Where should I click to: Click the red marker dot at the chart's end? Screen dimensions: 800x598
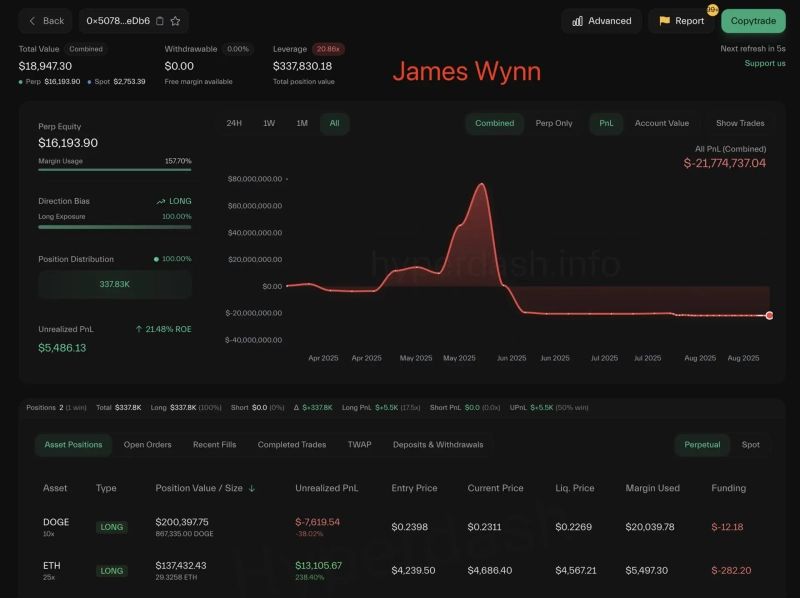(x=768, y=314)
